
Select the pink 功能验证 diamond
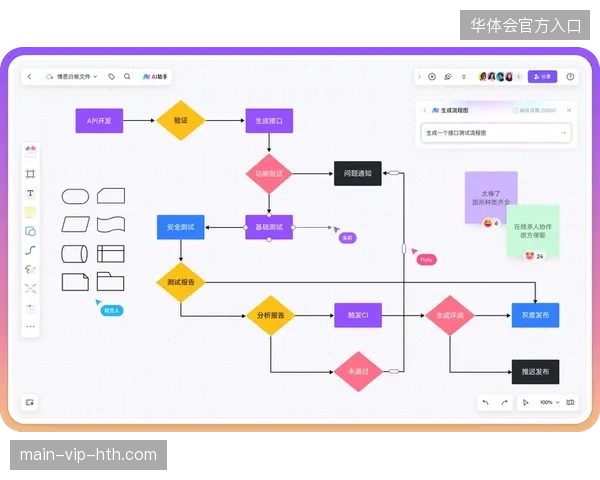pos(269,174)
